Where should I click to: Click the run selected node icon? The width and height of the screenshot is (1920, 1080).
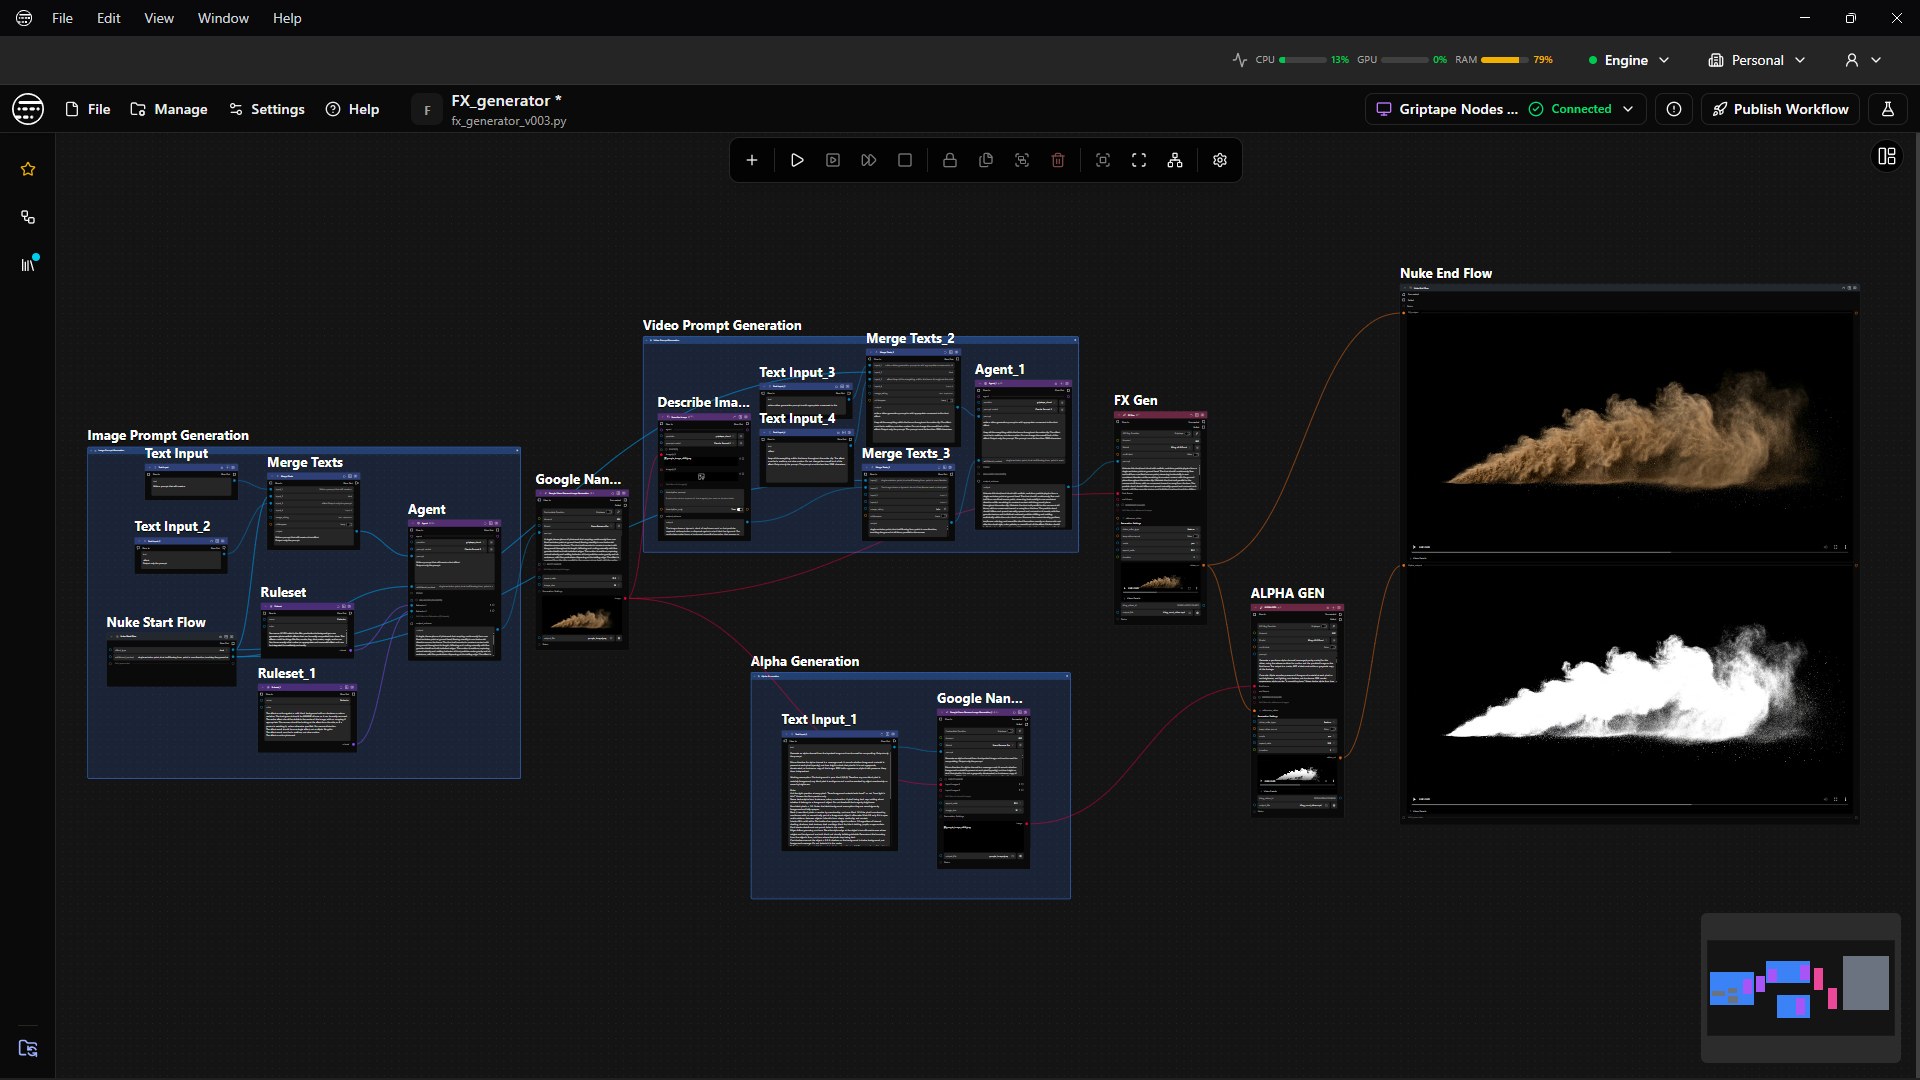[x=833, y=160]
